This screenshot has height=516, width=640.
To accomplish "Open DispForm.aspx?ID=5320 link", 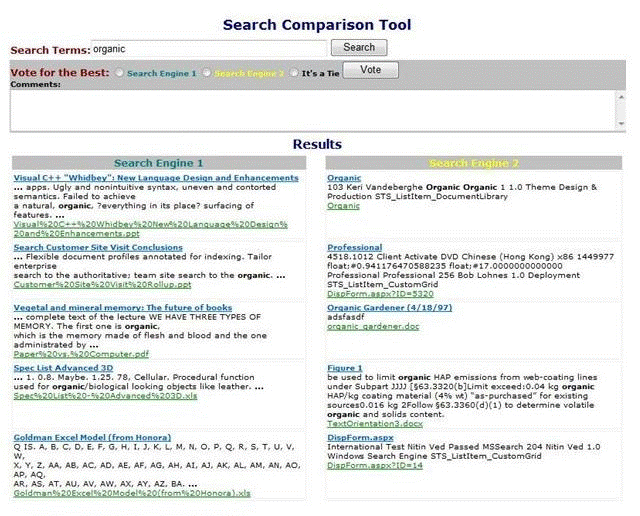I will pyautogui.click(x=380, y=294).
